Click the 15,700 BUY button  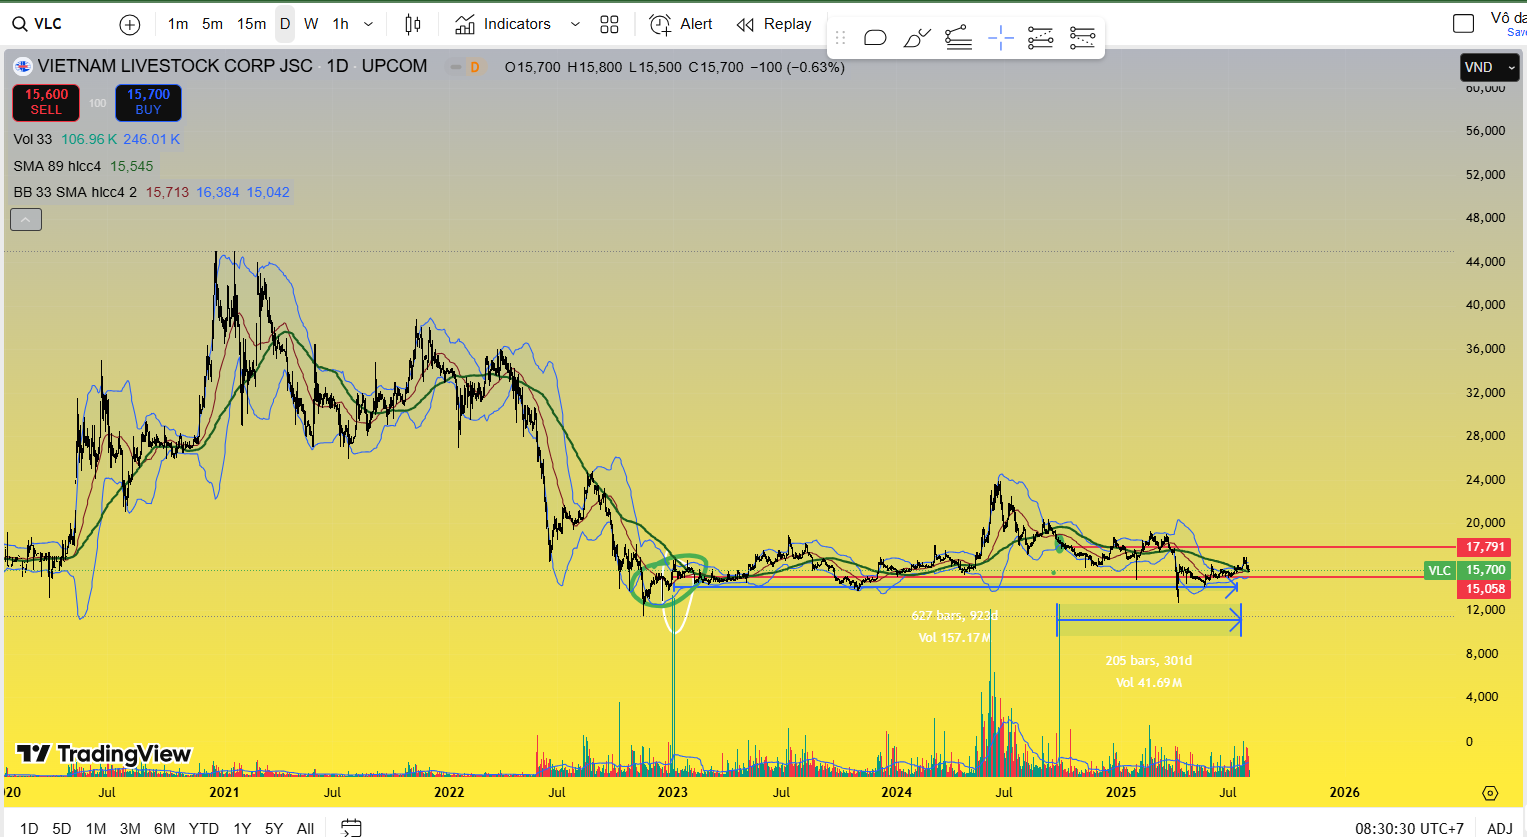click(x=148, y=102)
